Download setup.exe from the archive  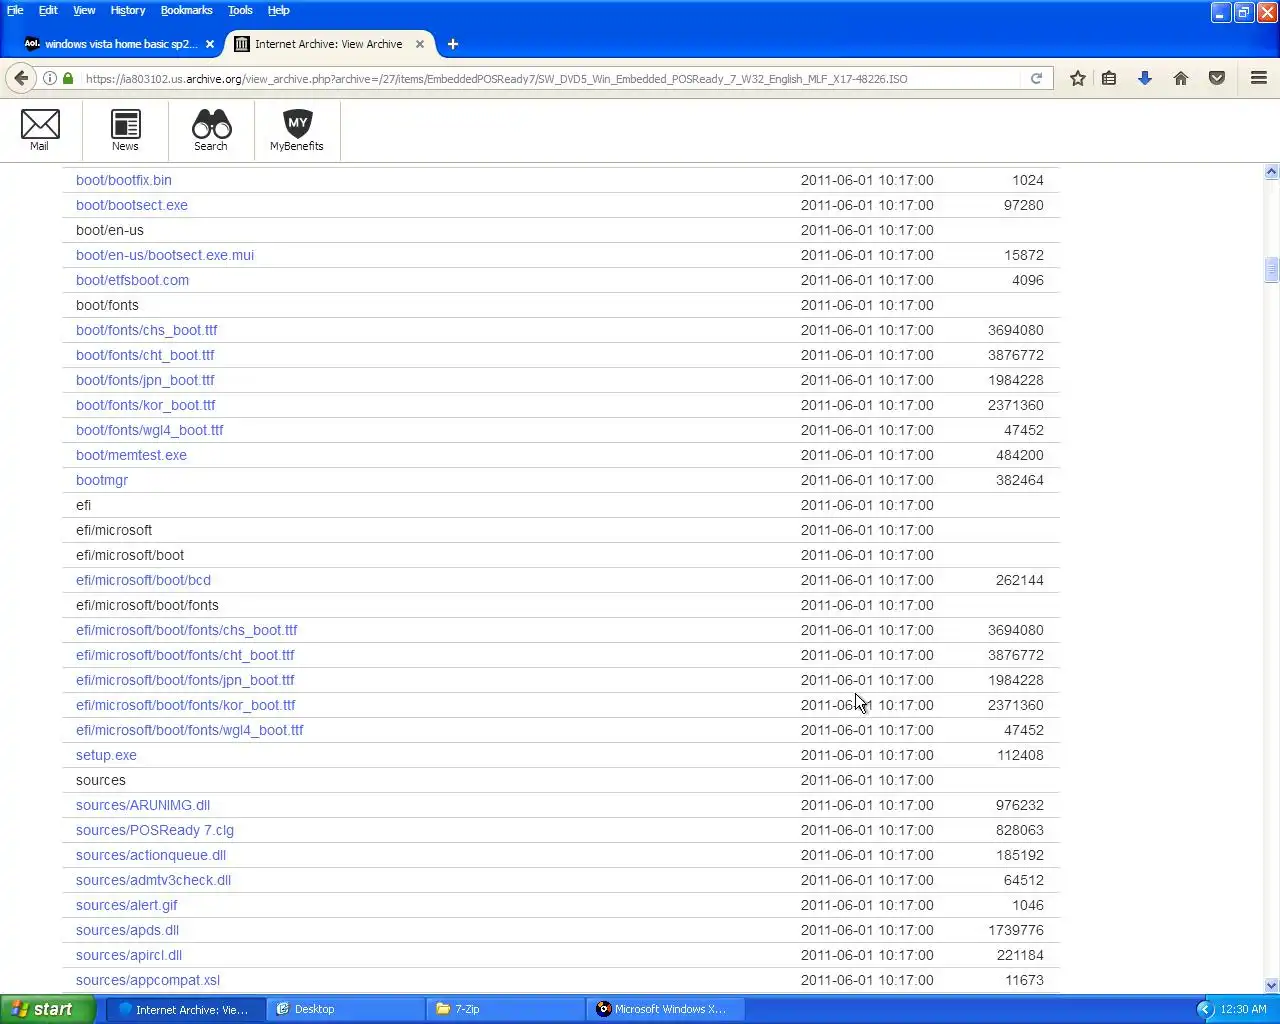point(106,755)
